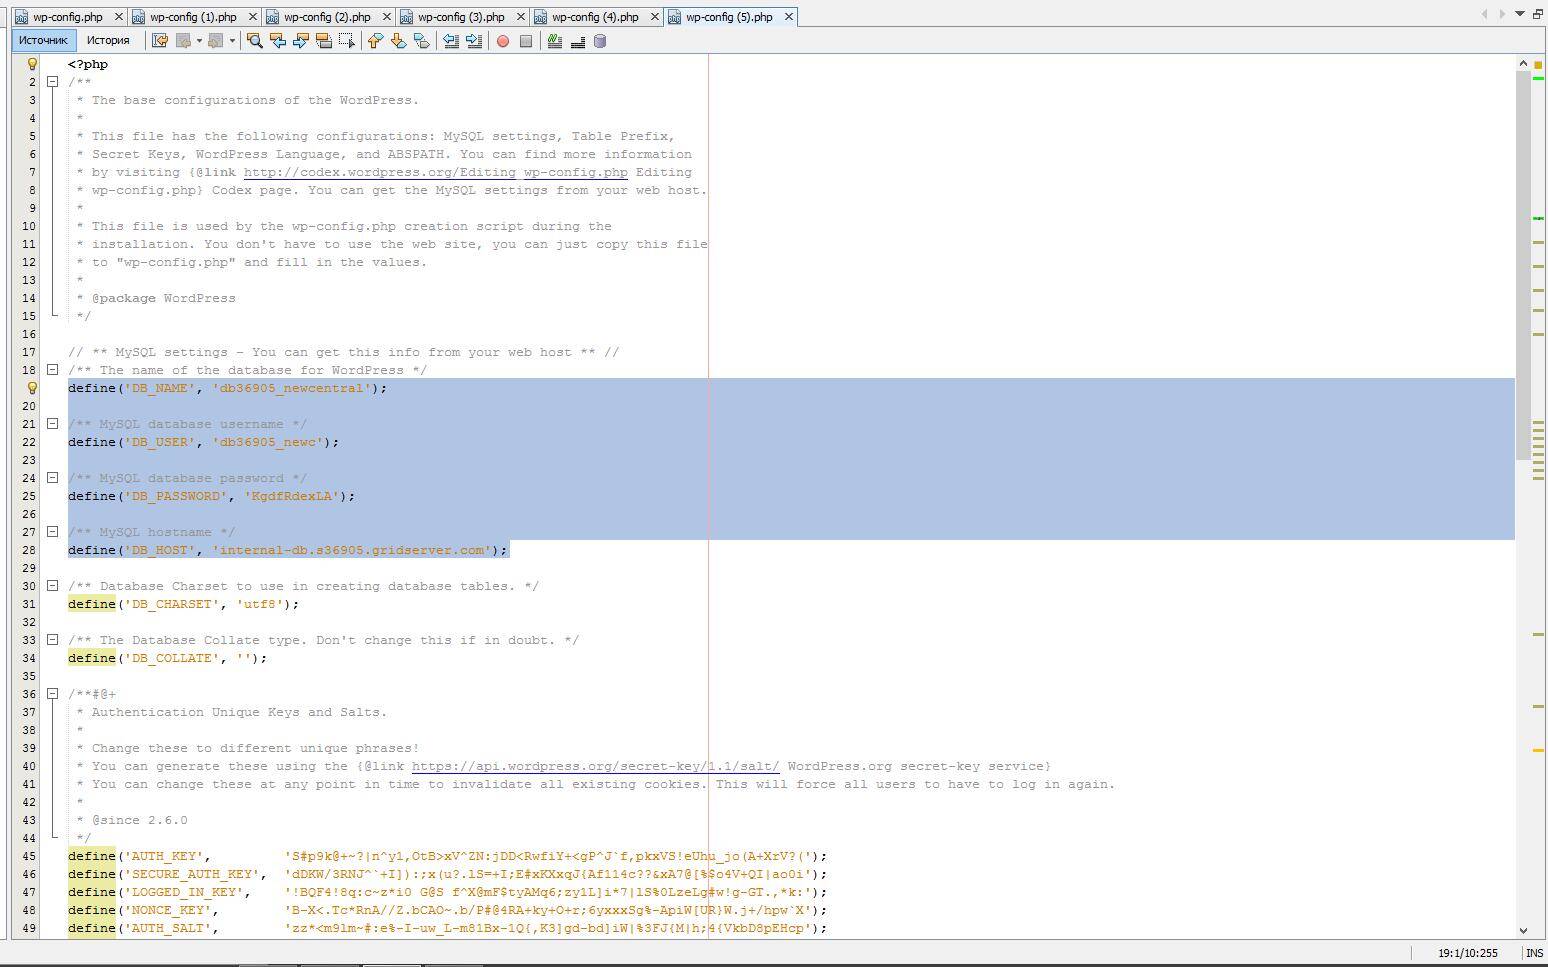Click the Find Next Occurrence icon

click(300, 41)
